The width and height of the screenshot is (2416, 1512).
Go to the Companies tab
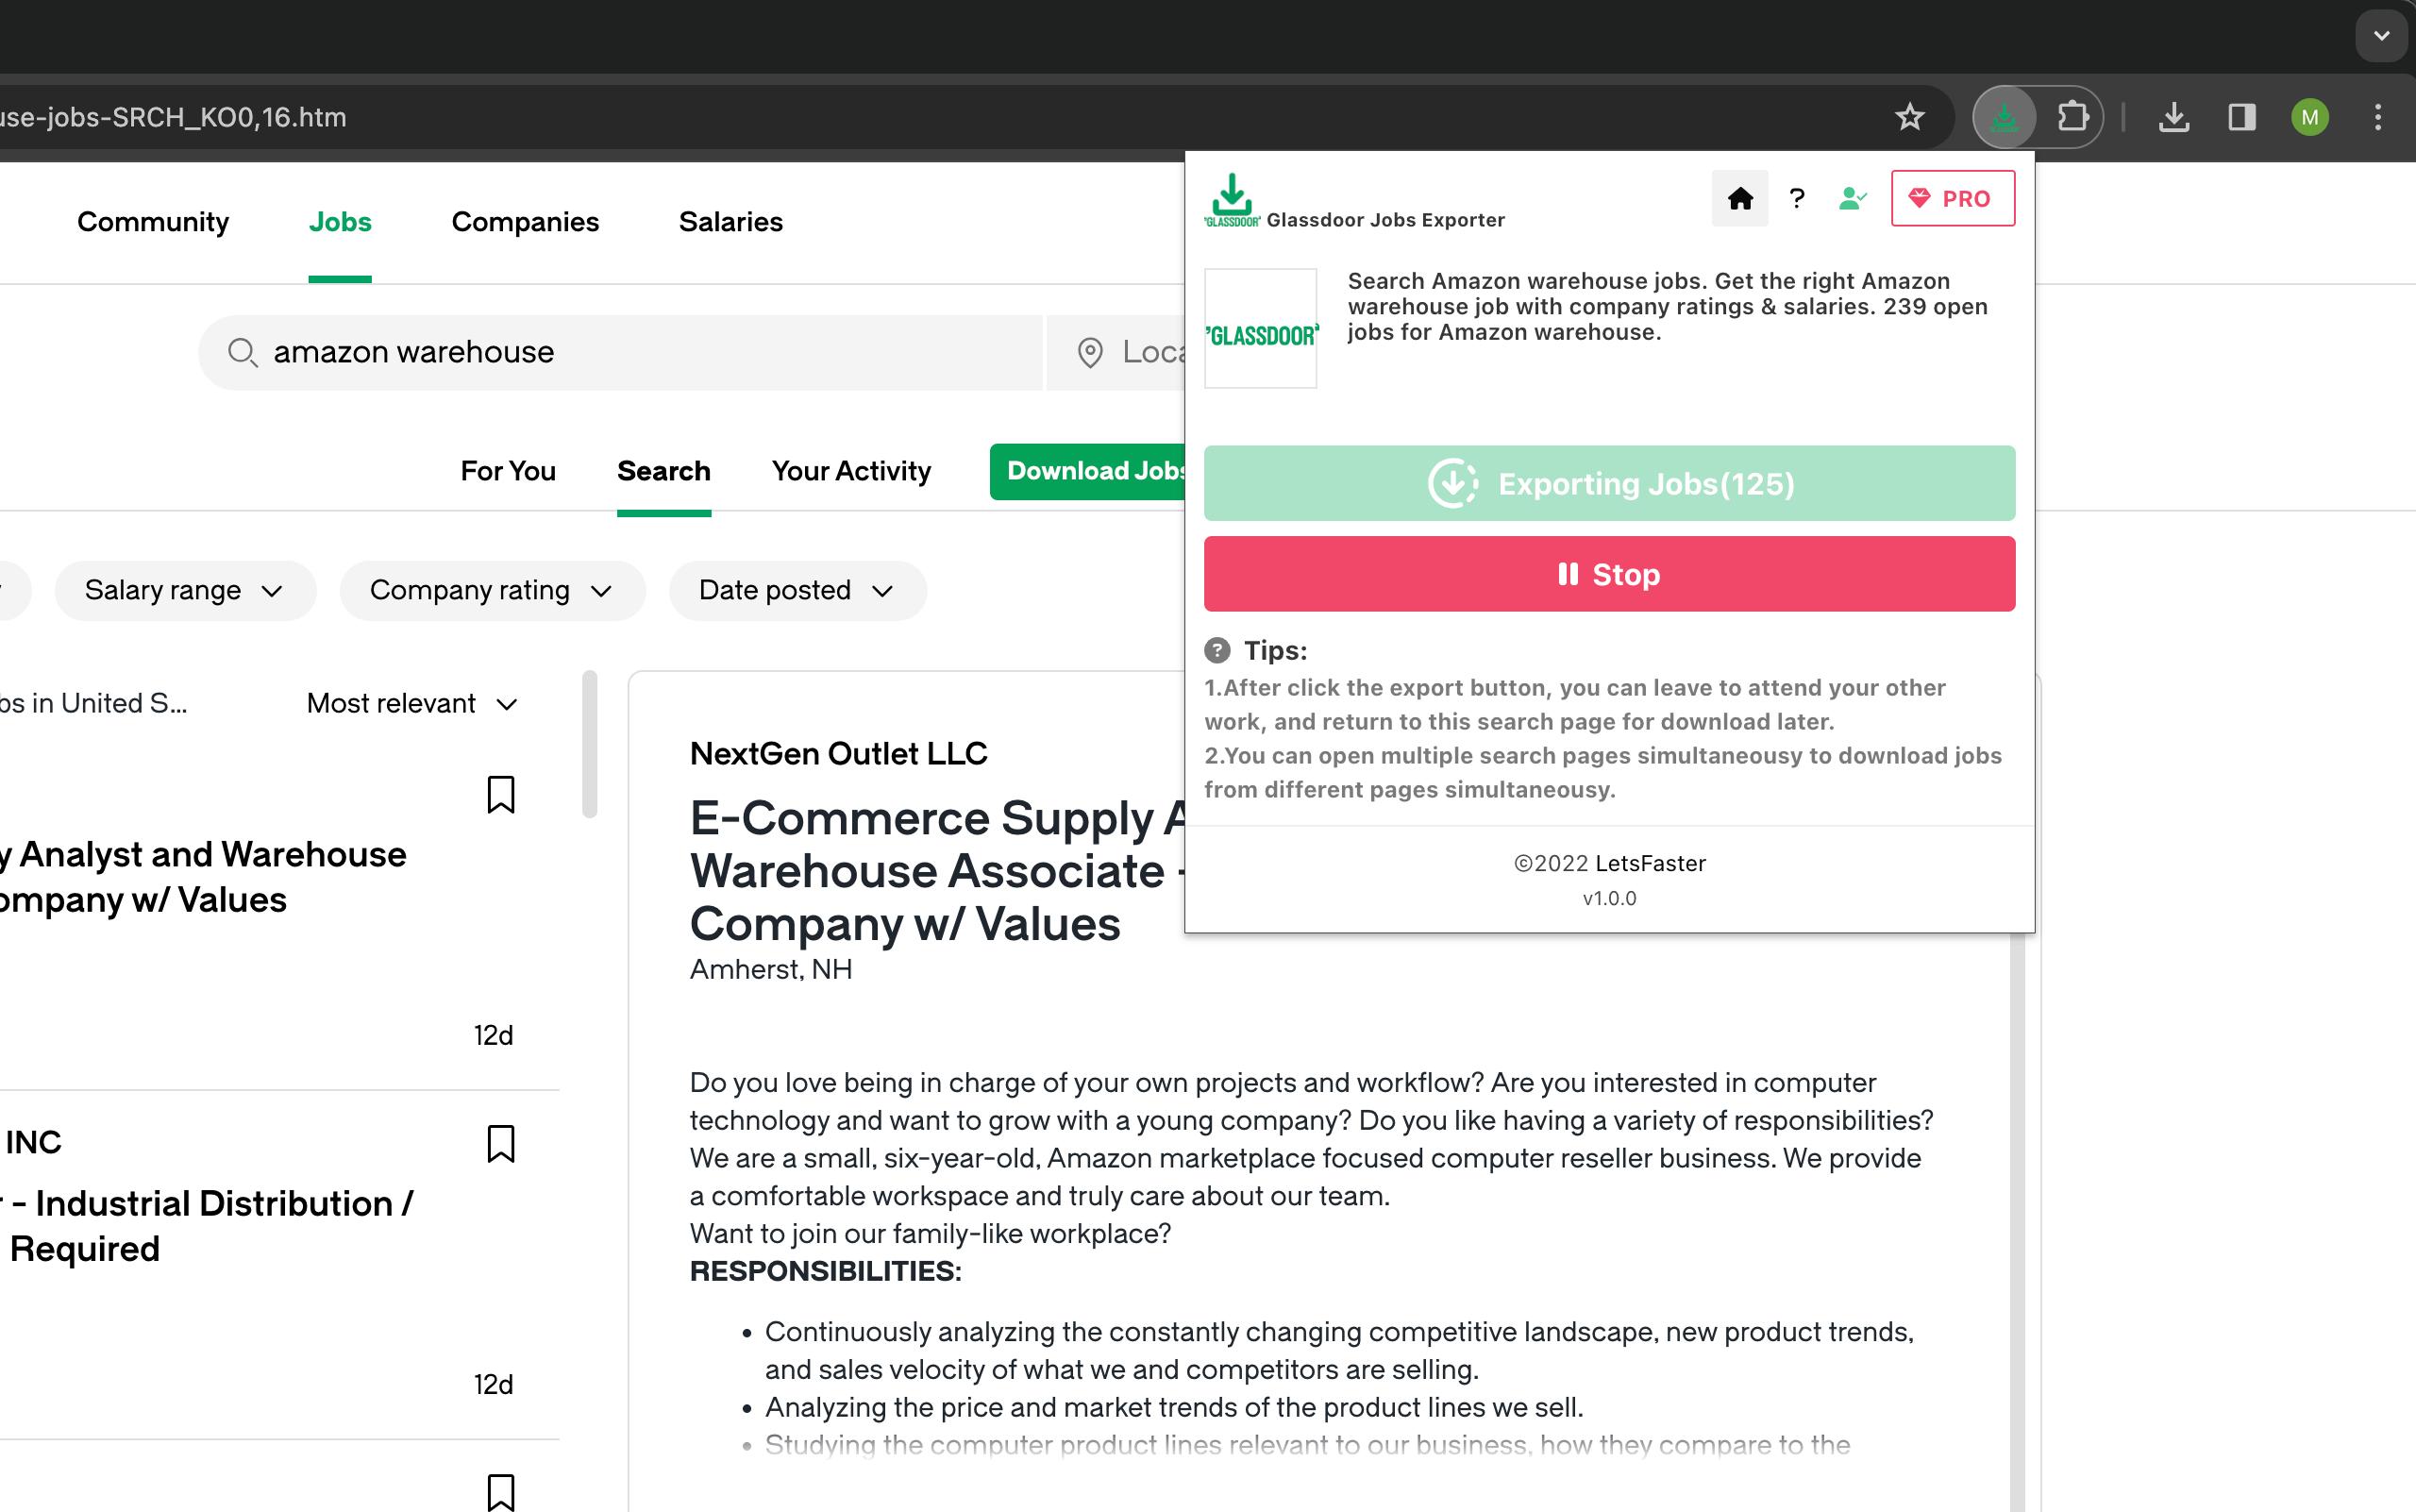[x=525, y=222]
